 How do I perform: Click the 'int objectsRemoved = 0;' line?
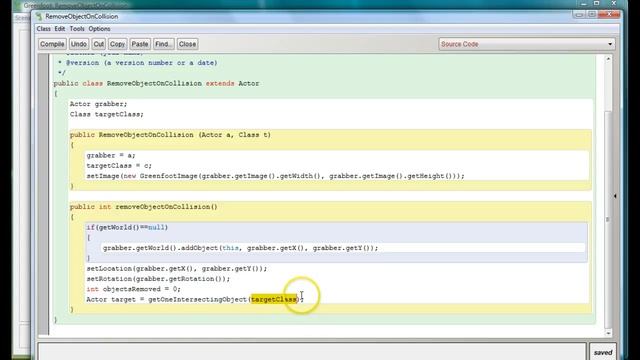pyautogui.click(x=133, y=289)
